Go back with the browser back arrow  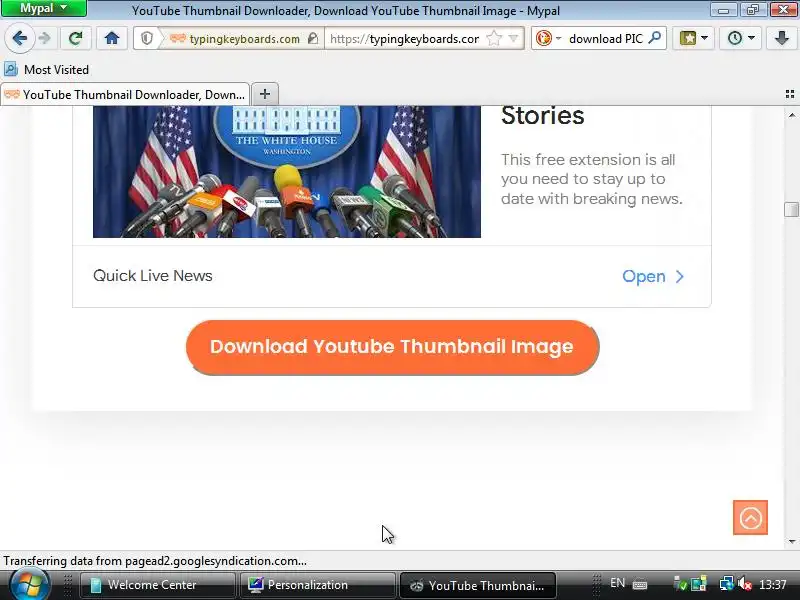click(19, 38)
